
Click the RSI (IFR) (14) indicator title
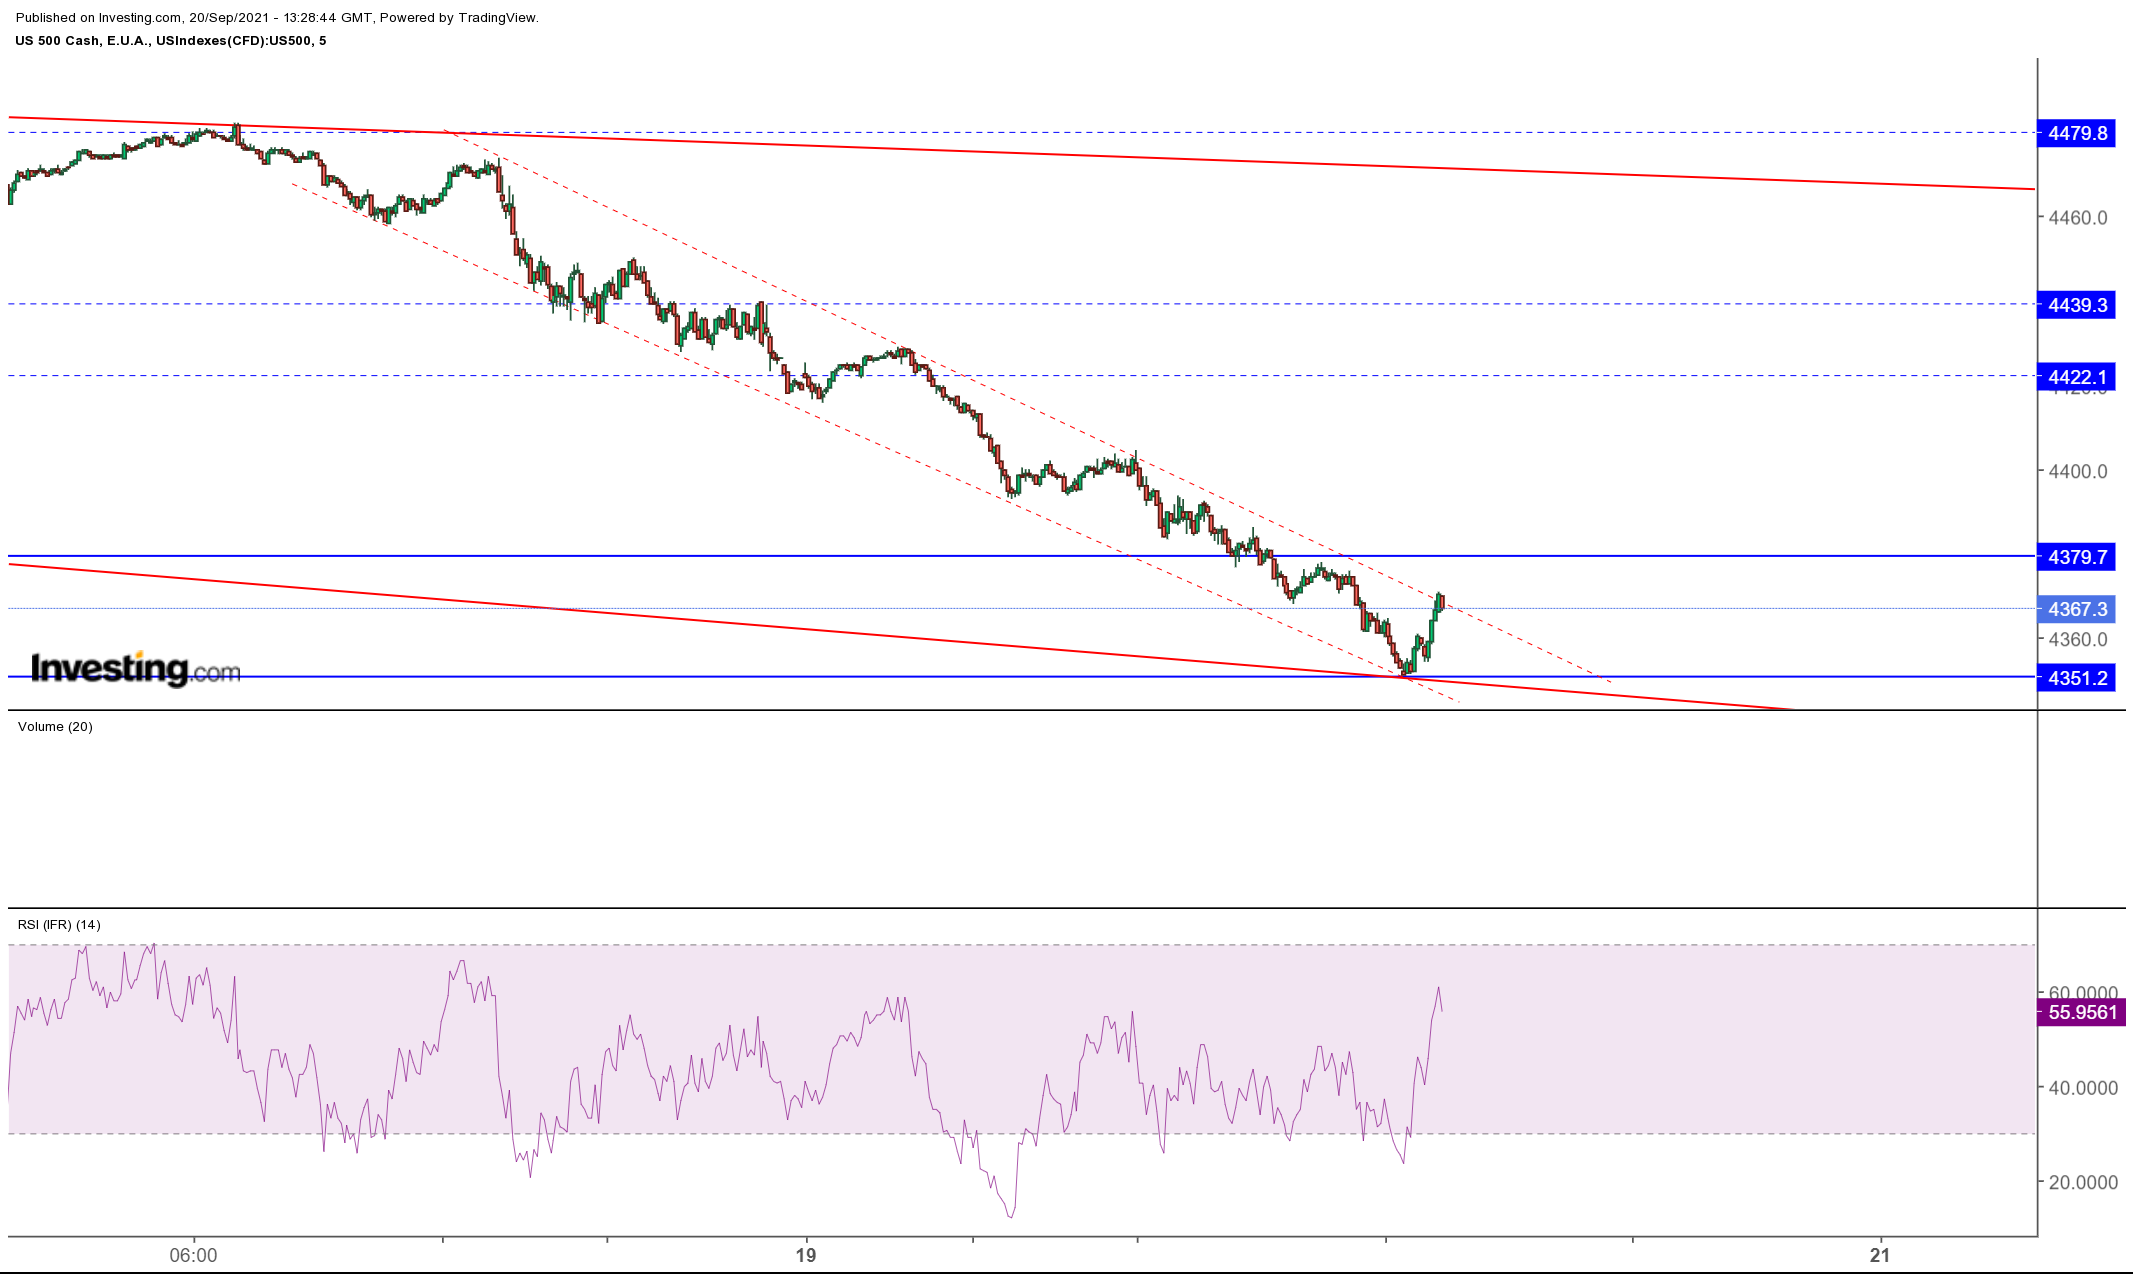(x=59, y=925)
